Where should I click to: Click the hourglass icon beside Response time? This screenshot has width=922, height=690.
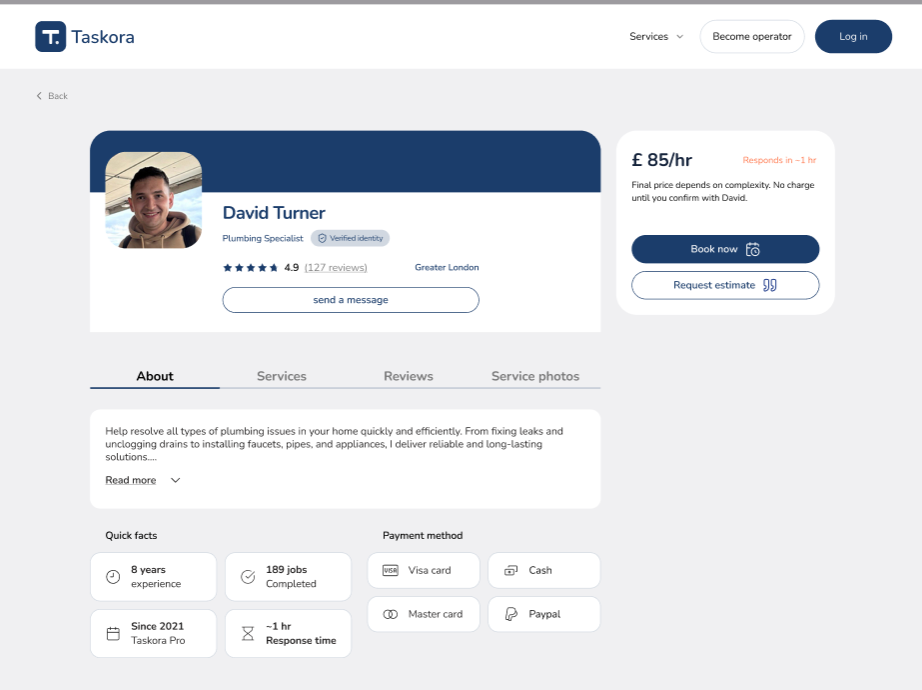248,634
